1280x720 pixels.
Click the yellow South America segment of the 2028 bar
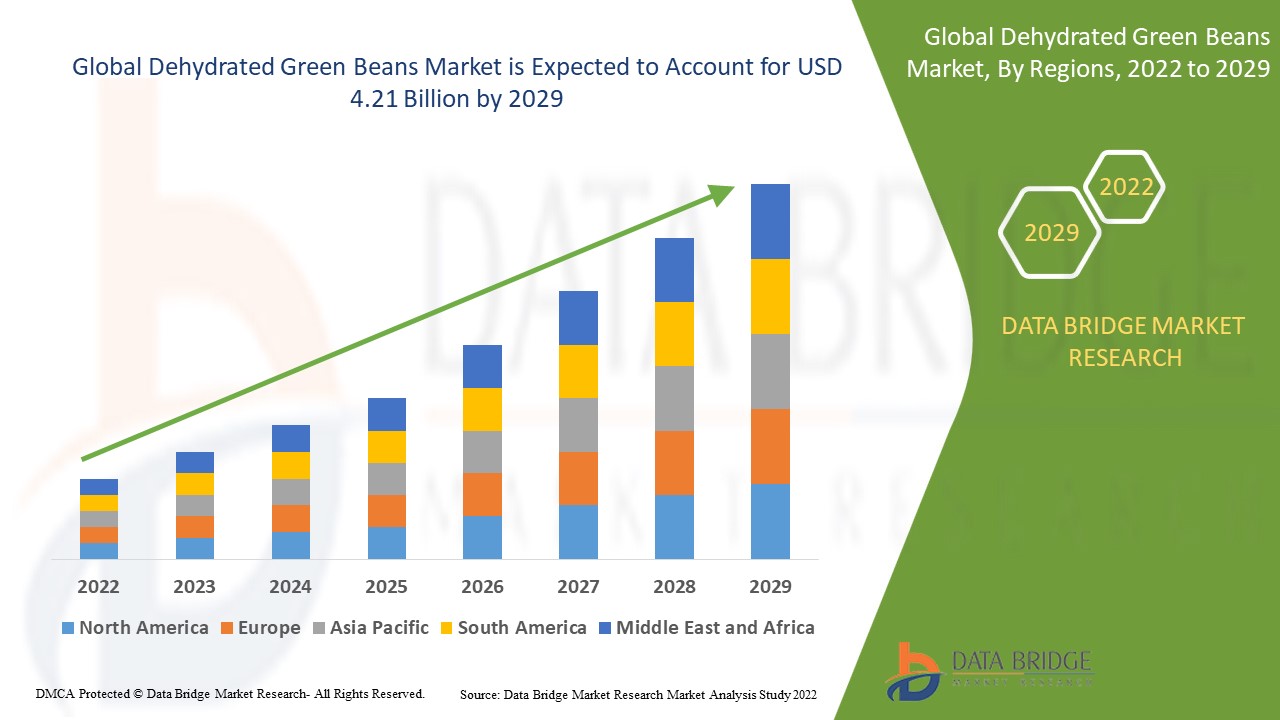674,333
